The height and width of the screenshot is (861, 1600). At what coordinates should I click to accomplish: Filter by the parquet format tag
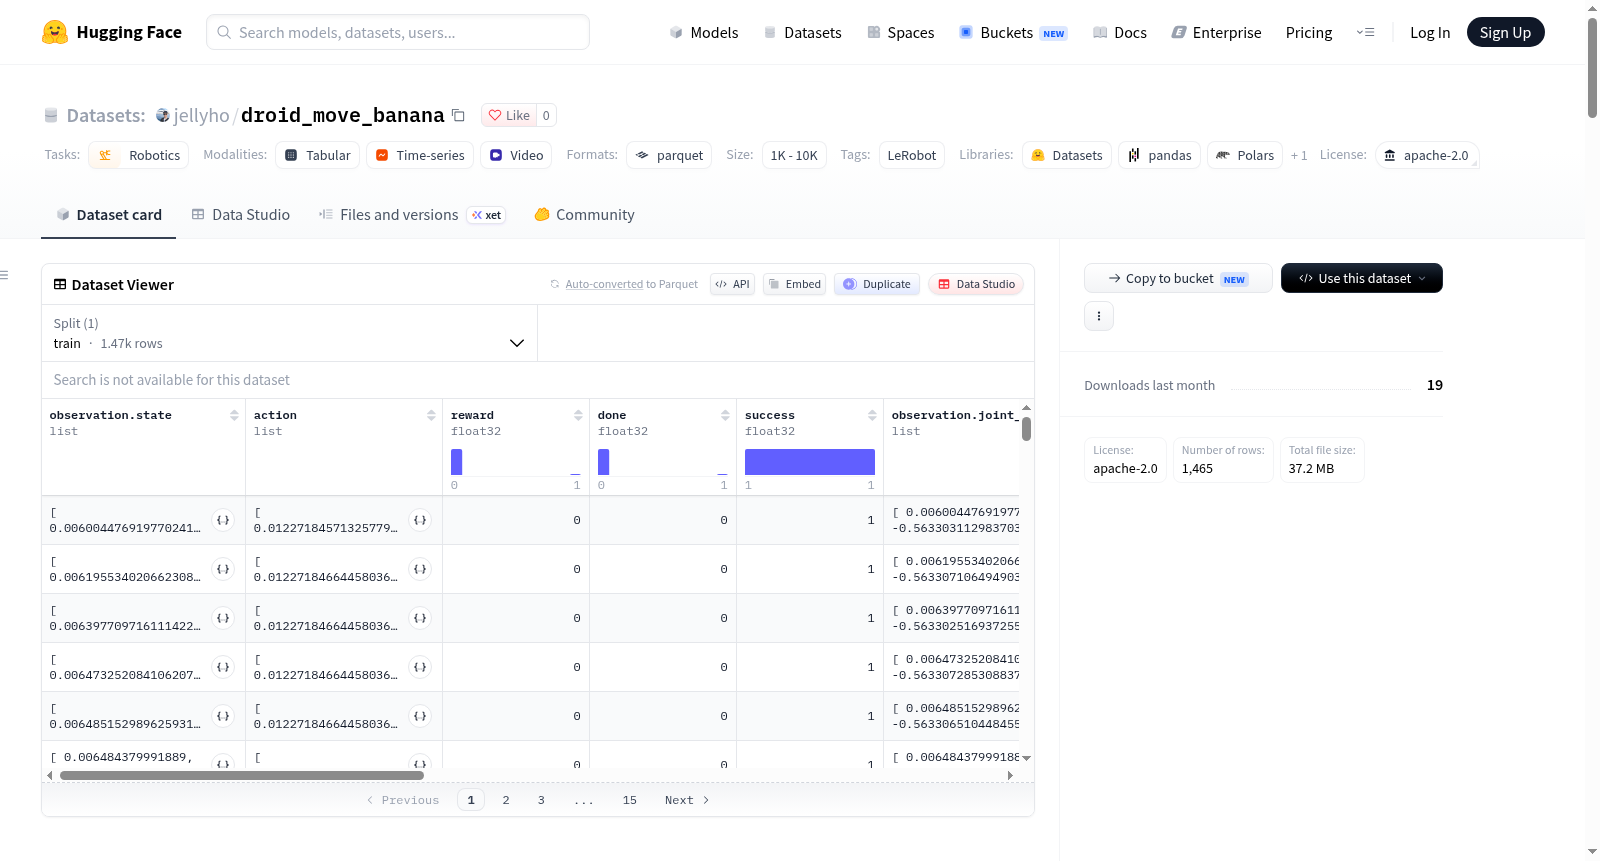coord(669,155)
